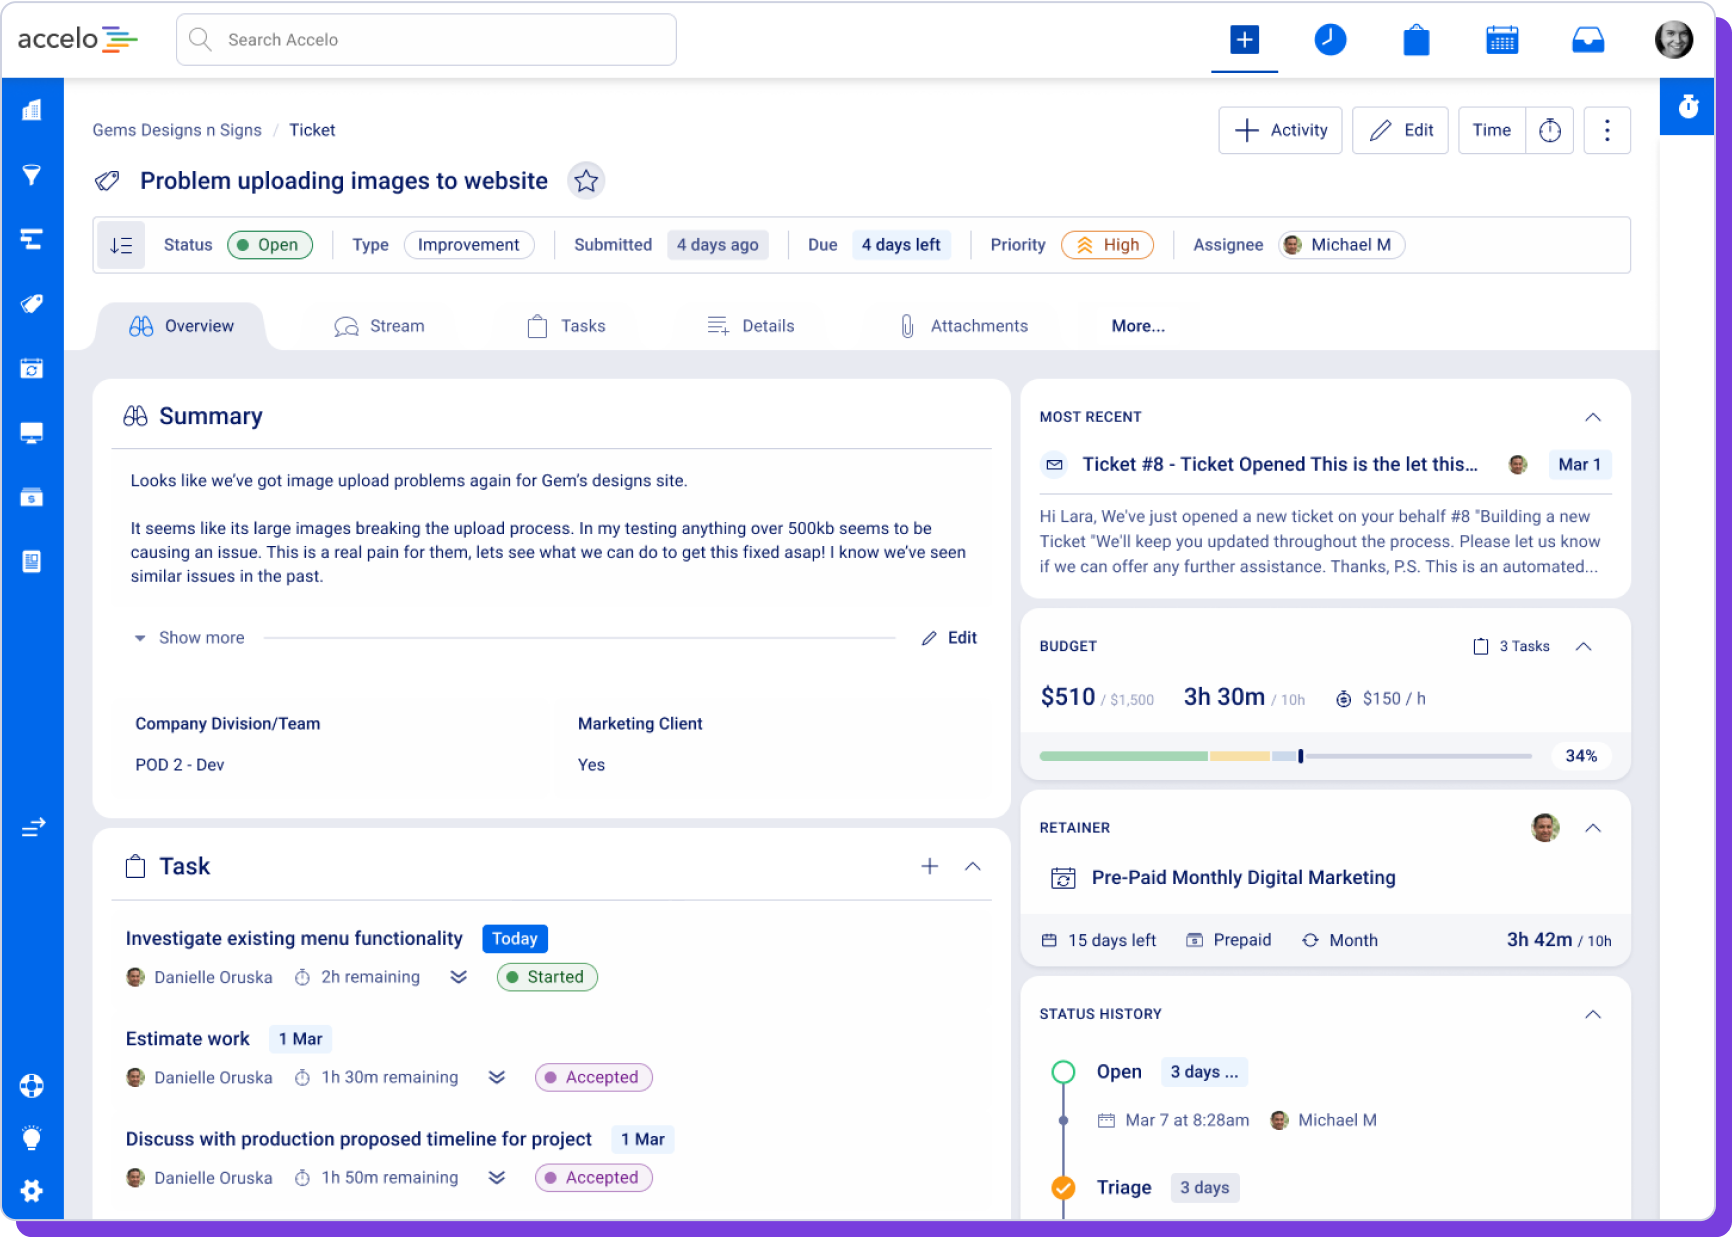Click the Activity button
Image resolution: width=1732 pixels, height=1237 pixels.
point(1280,131)
